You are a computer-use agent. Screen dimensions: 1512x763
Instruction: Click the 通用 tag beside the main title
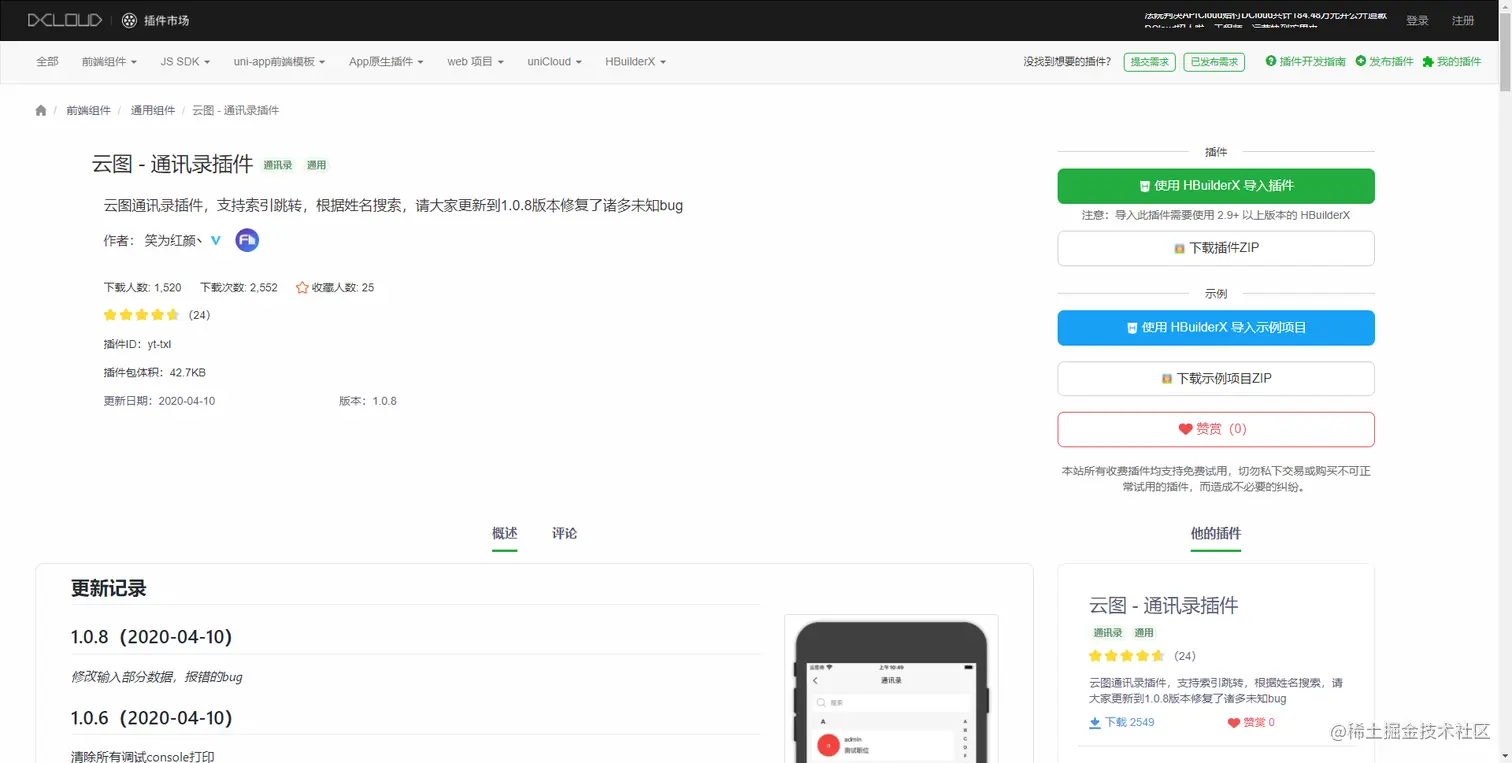pos(316,165)
